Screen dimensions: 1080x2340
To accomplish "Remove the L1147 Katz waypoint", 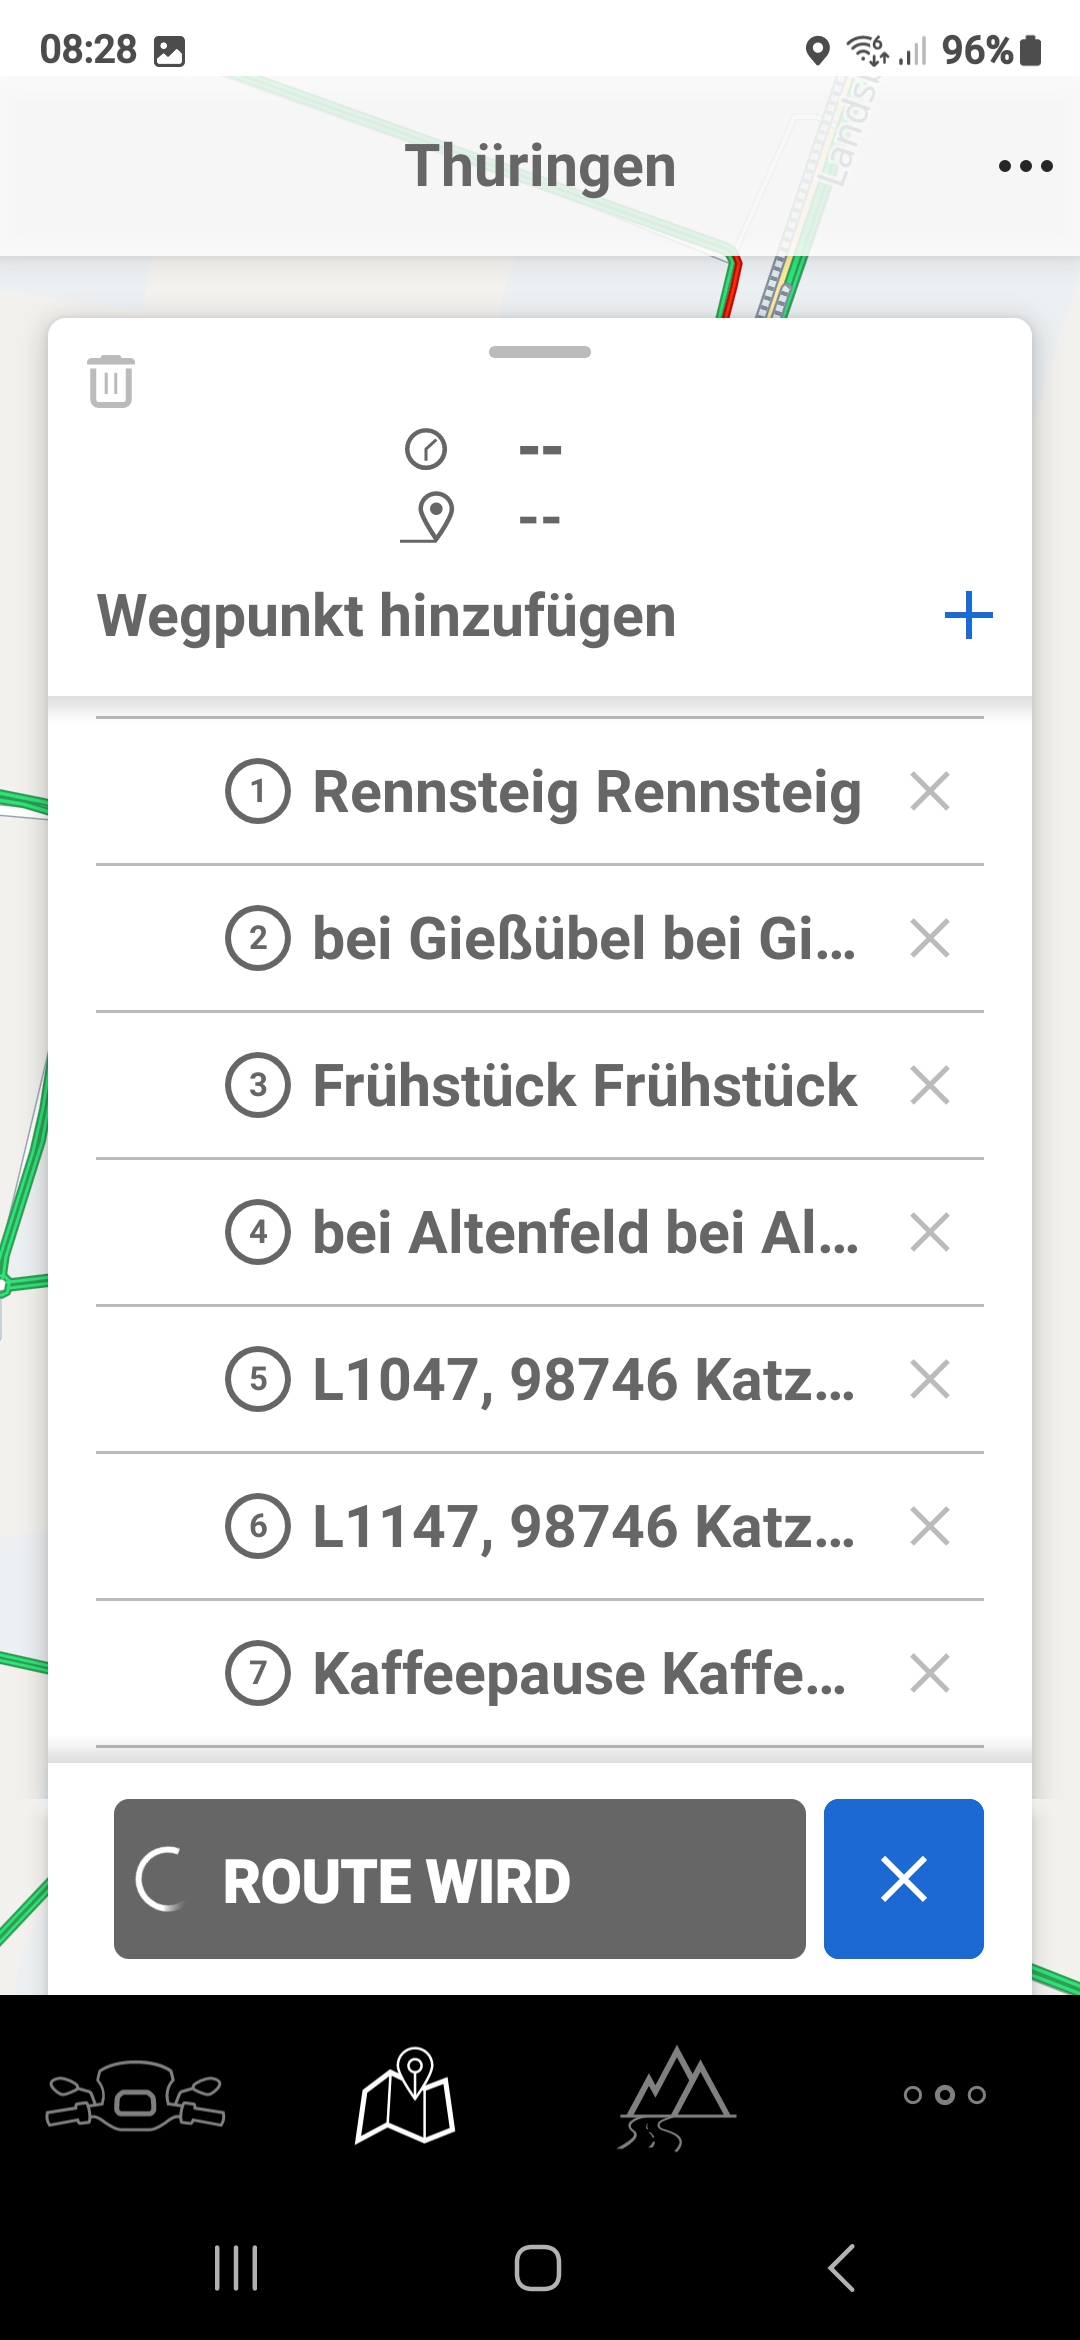I will [x=930, y=1526].
